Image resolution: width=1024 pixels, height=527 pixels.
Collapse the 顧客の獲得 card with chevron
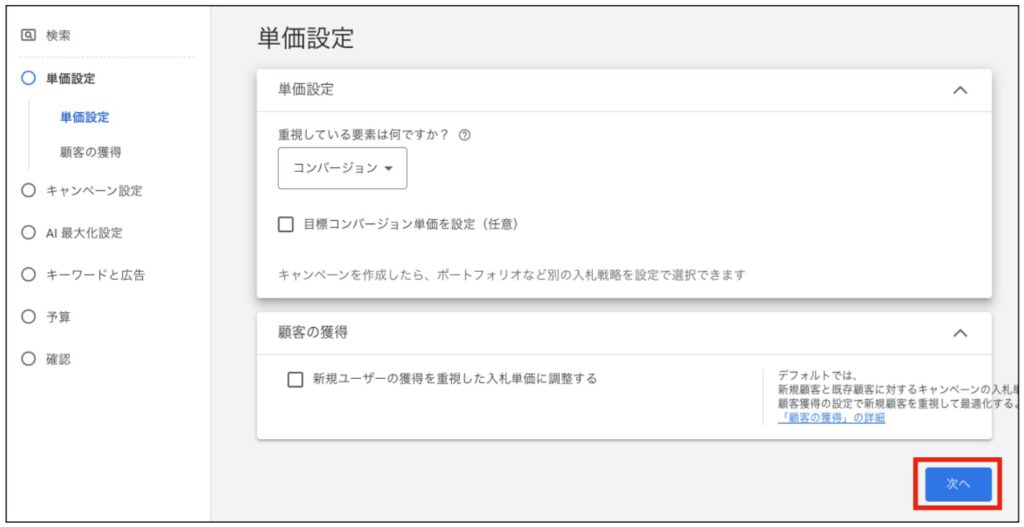pos(960,332)
